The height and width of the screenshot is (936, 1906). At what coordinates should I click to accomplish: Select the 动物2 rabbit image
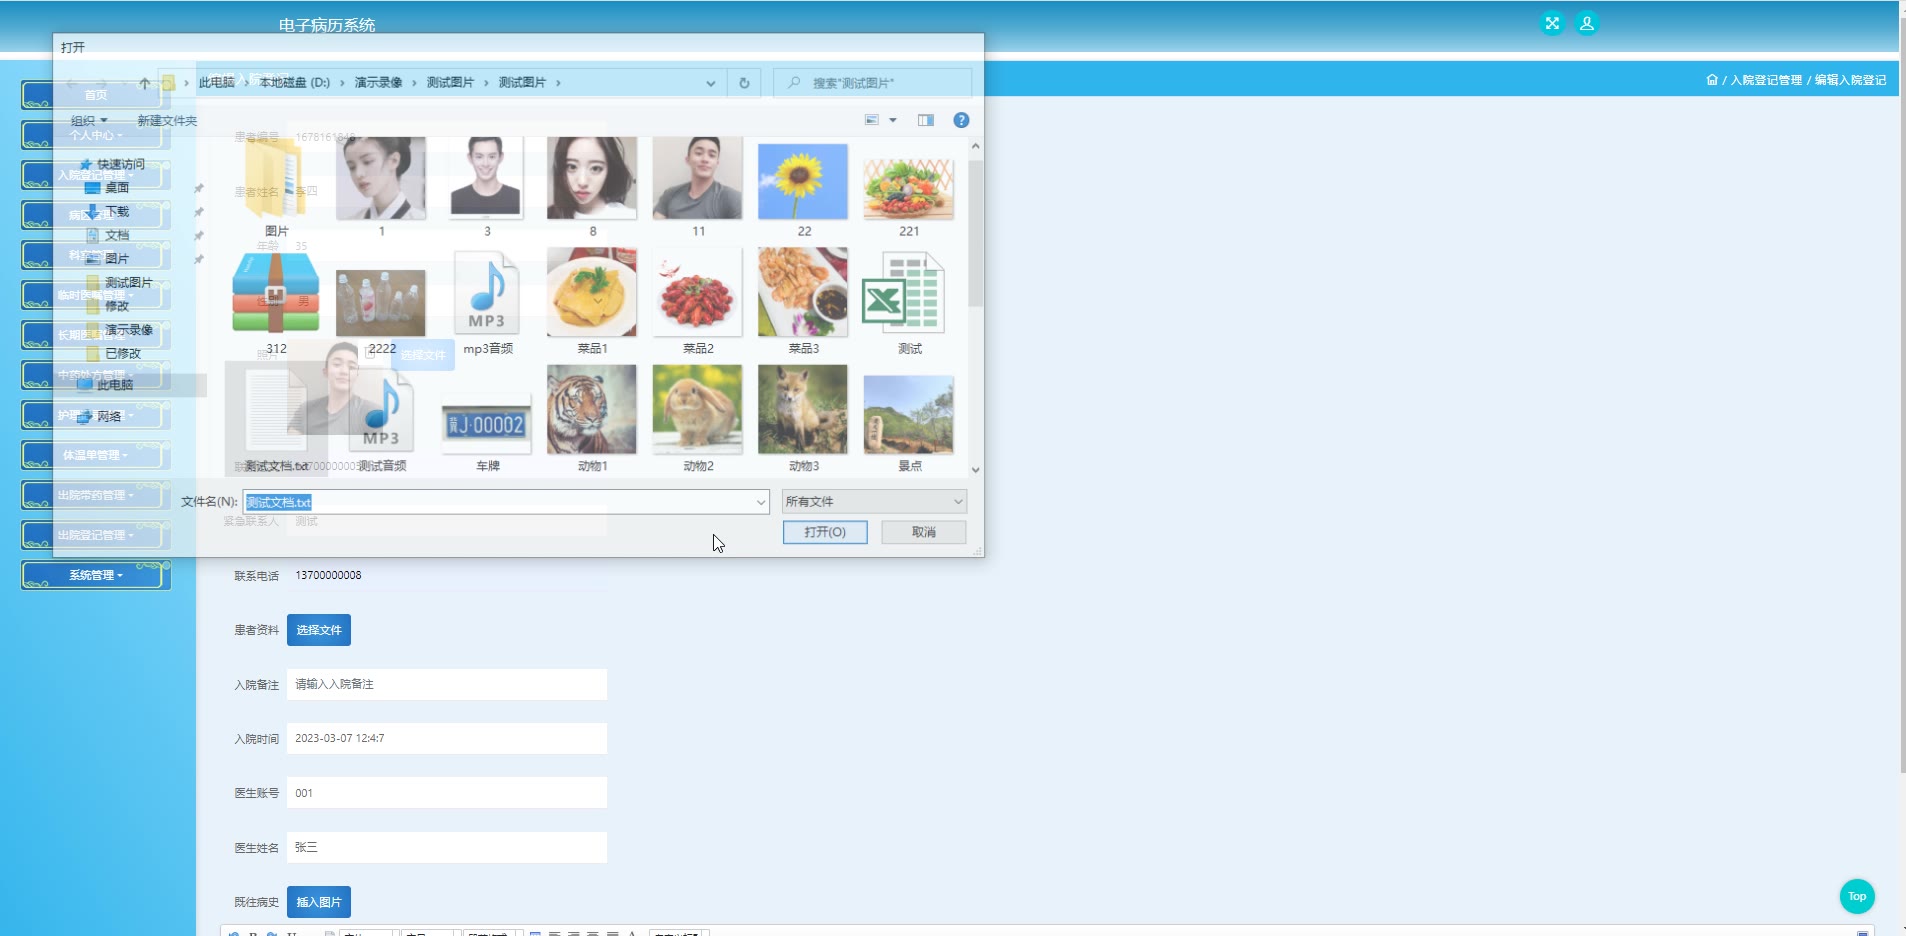point(698,420)
